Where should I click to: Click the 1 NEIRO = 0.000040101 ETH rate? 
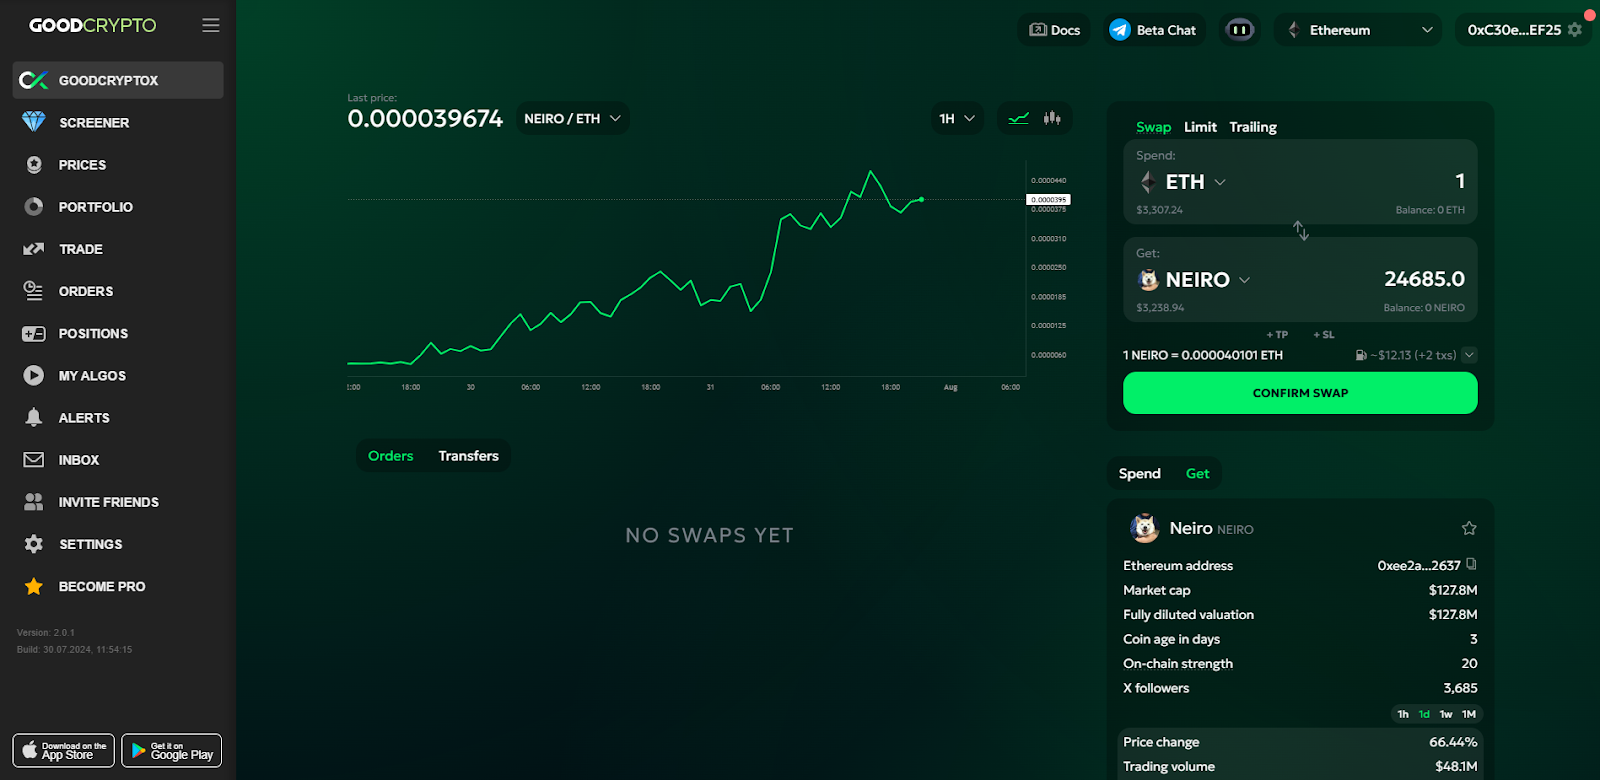(1203, 355)
